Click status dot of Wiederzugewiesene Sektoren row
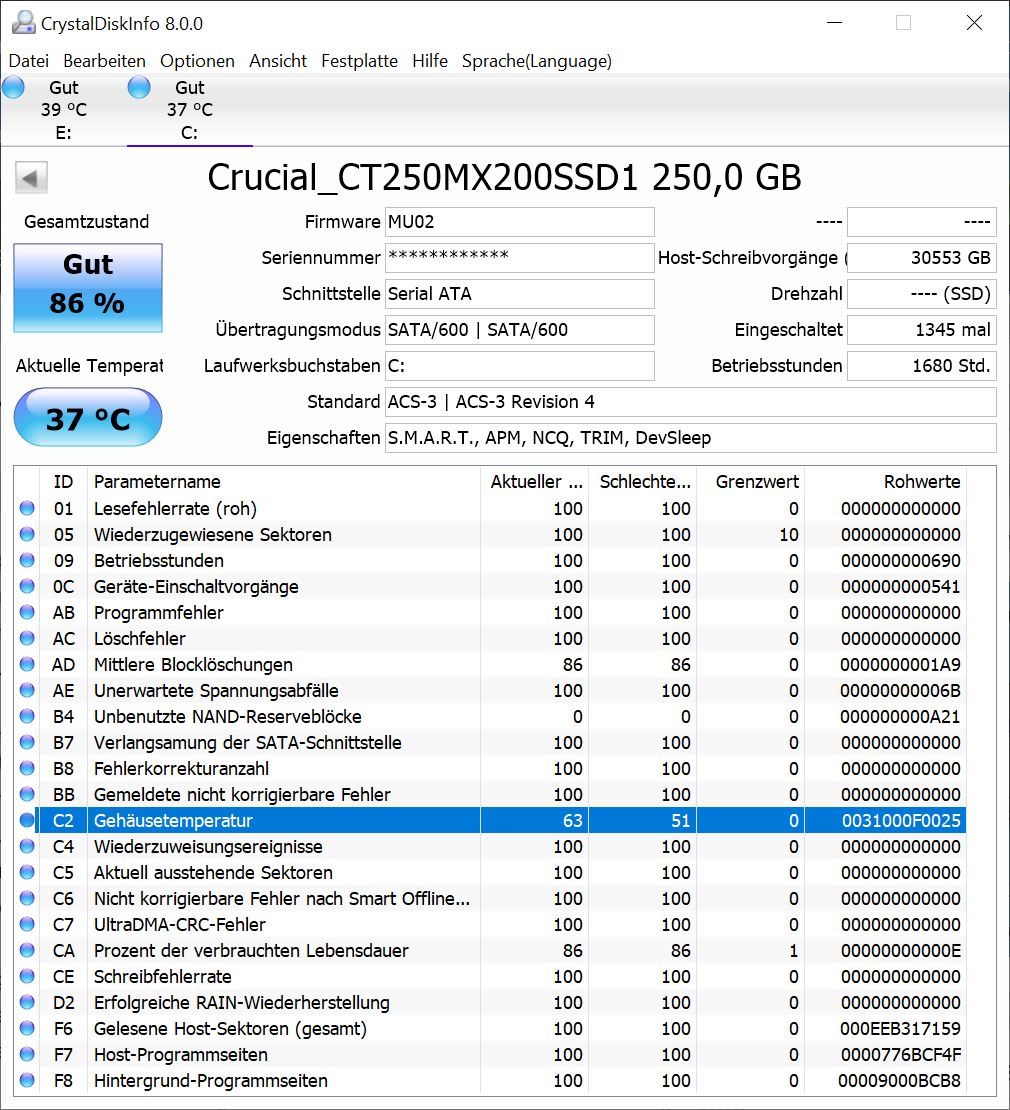Screen dimensions: 1010x1110 click(27, 534)
